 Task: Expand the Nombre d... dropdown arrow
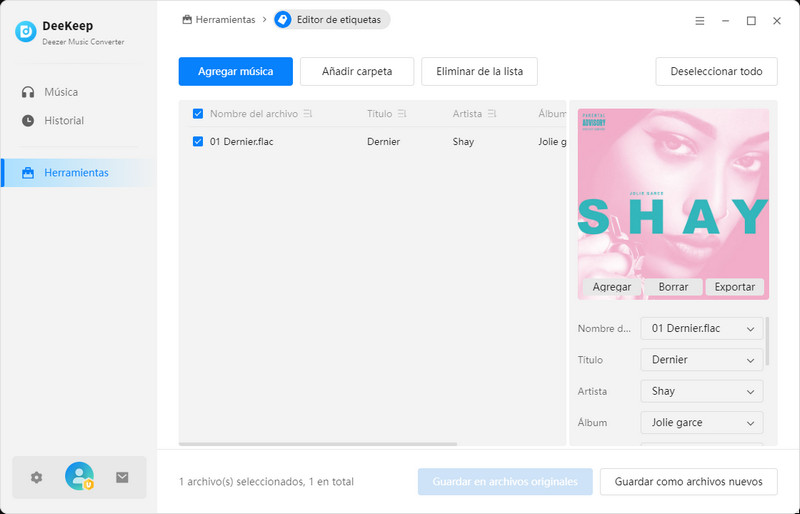click(x=751, y=329)
